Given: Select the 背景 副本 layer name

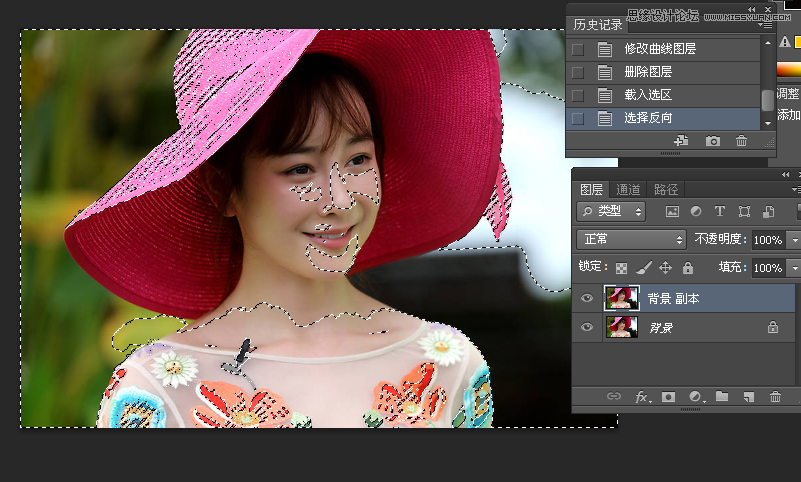Looking at the screenshot, I should pos(673,299).
